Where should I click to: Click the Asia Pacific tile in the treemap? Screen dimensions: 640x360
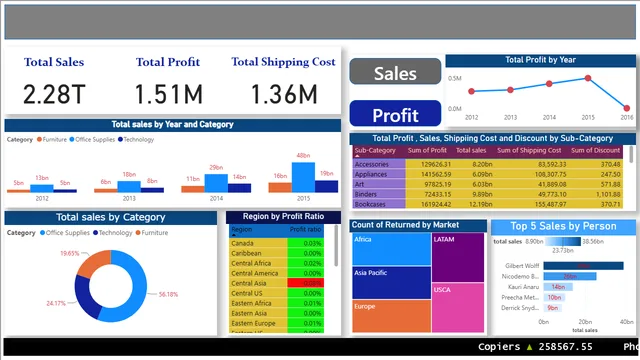point(391,283)
